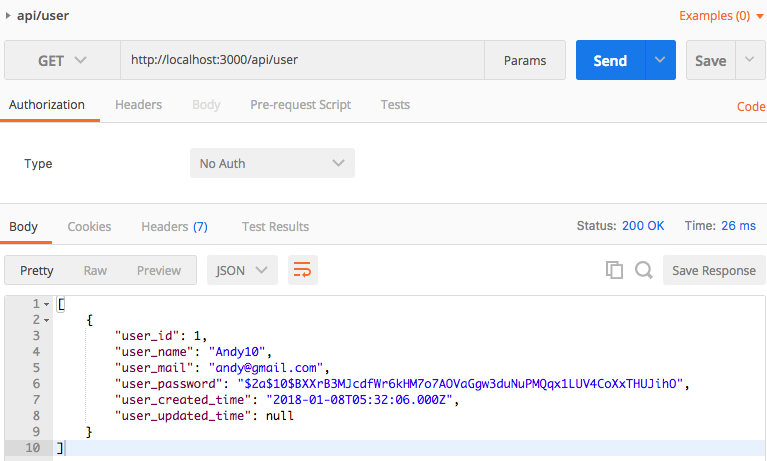Collapse the JSON array at line 1

46,304
